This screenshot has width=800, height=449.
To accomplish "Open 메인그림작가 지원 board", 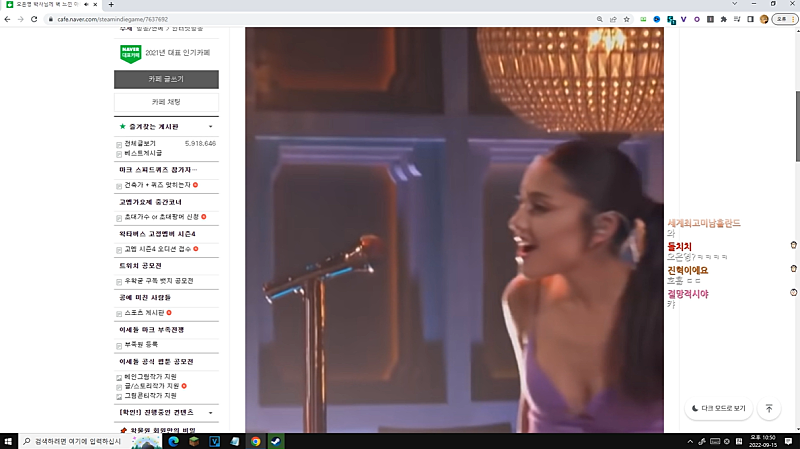I will pos(150,377).
